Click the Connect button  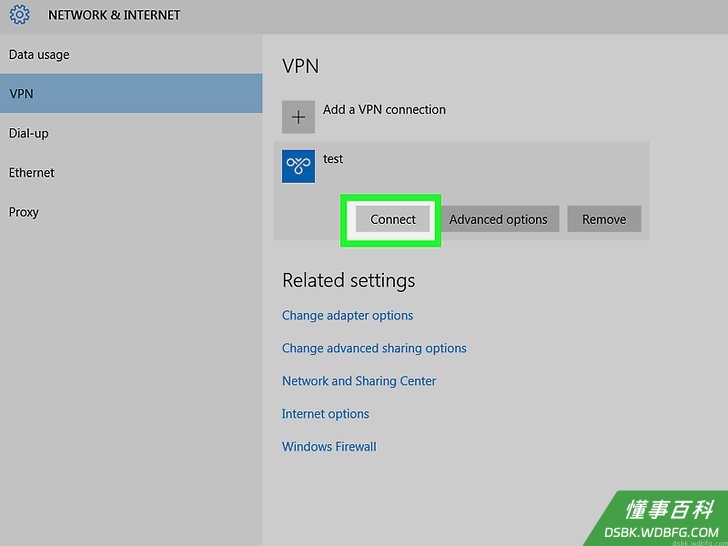[393, 219]
